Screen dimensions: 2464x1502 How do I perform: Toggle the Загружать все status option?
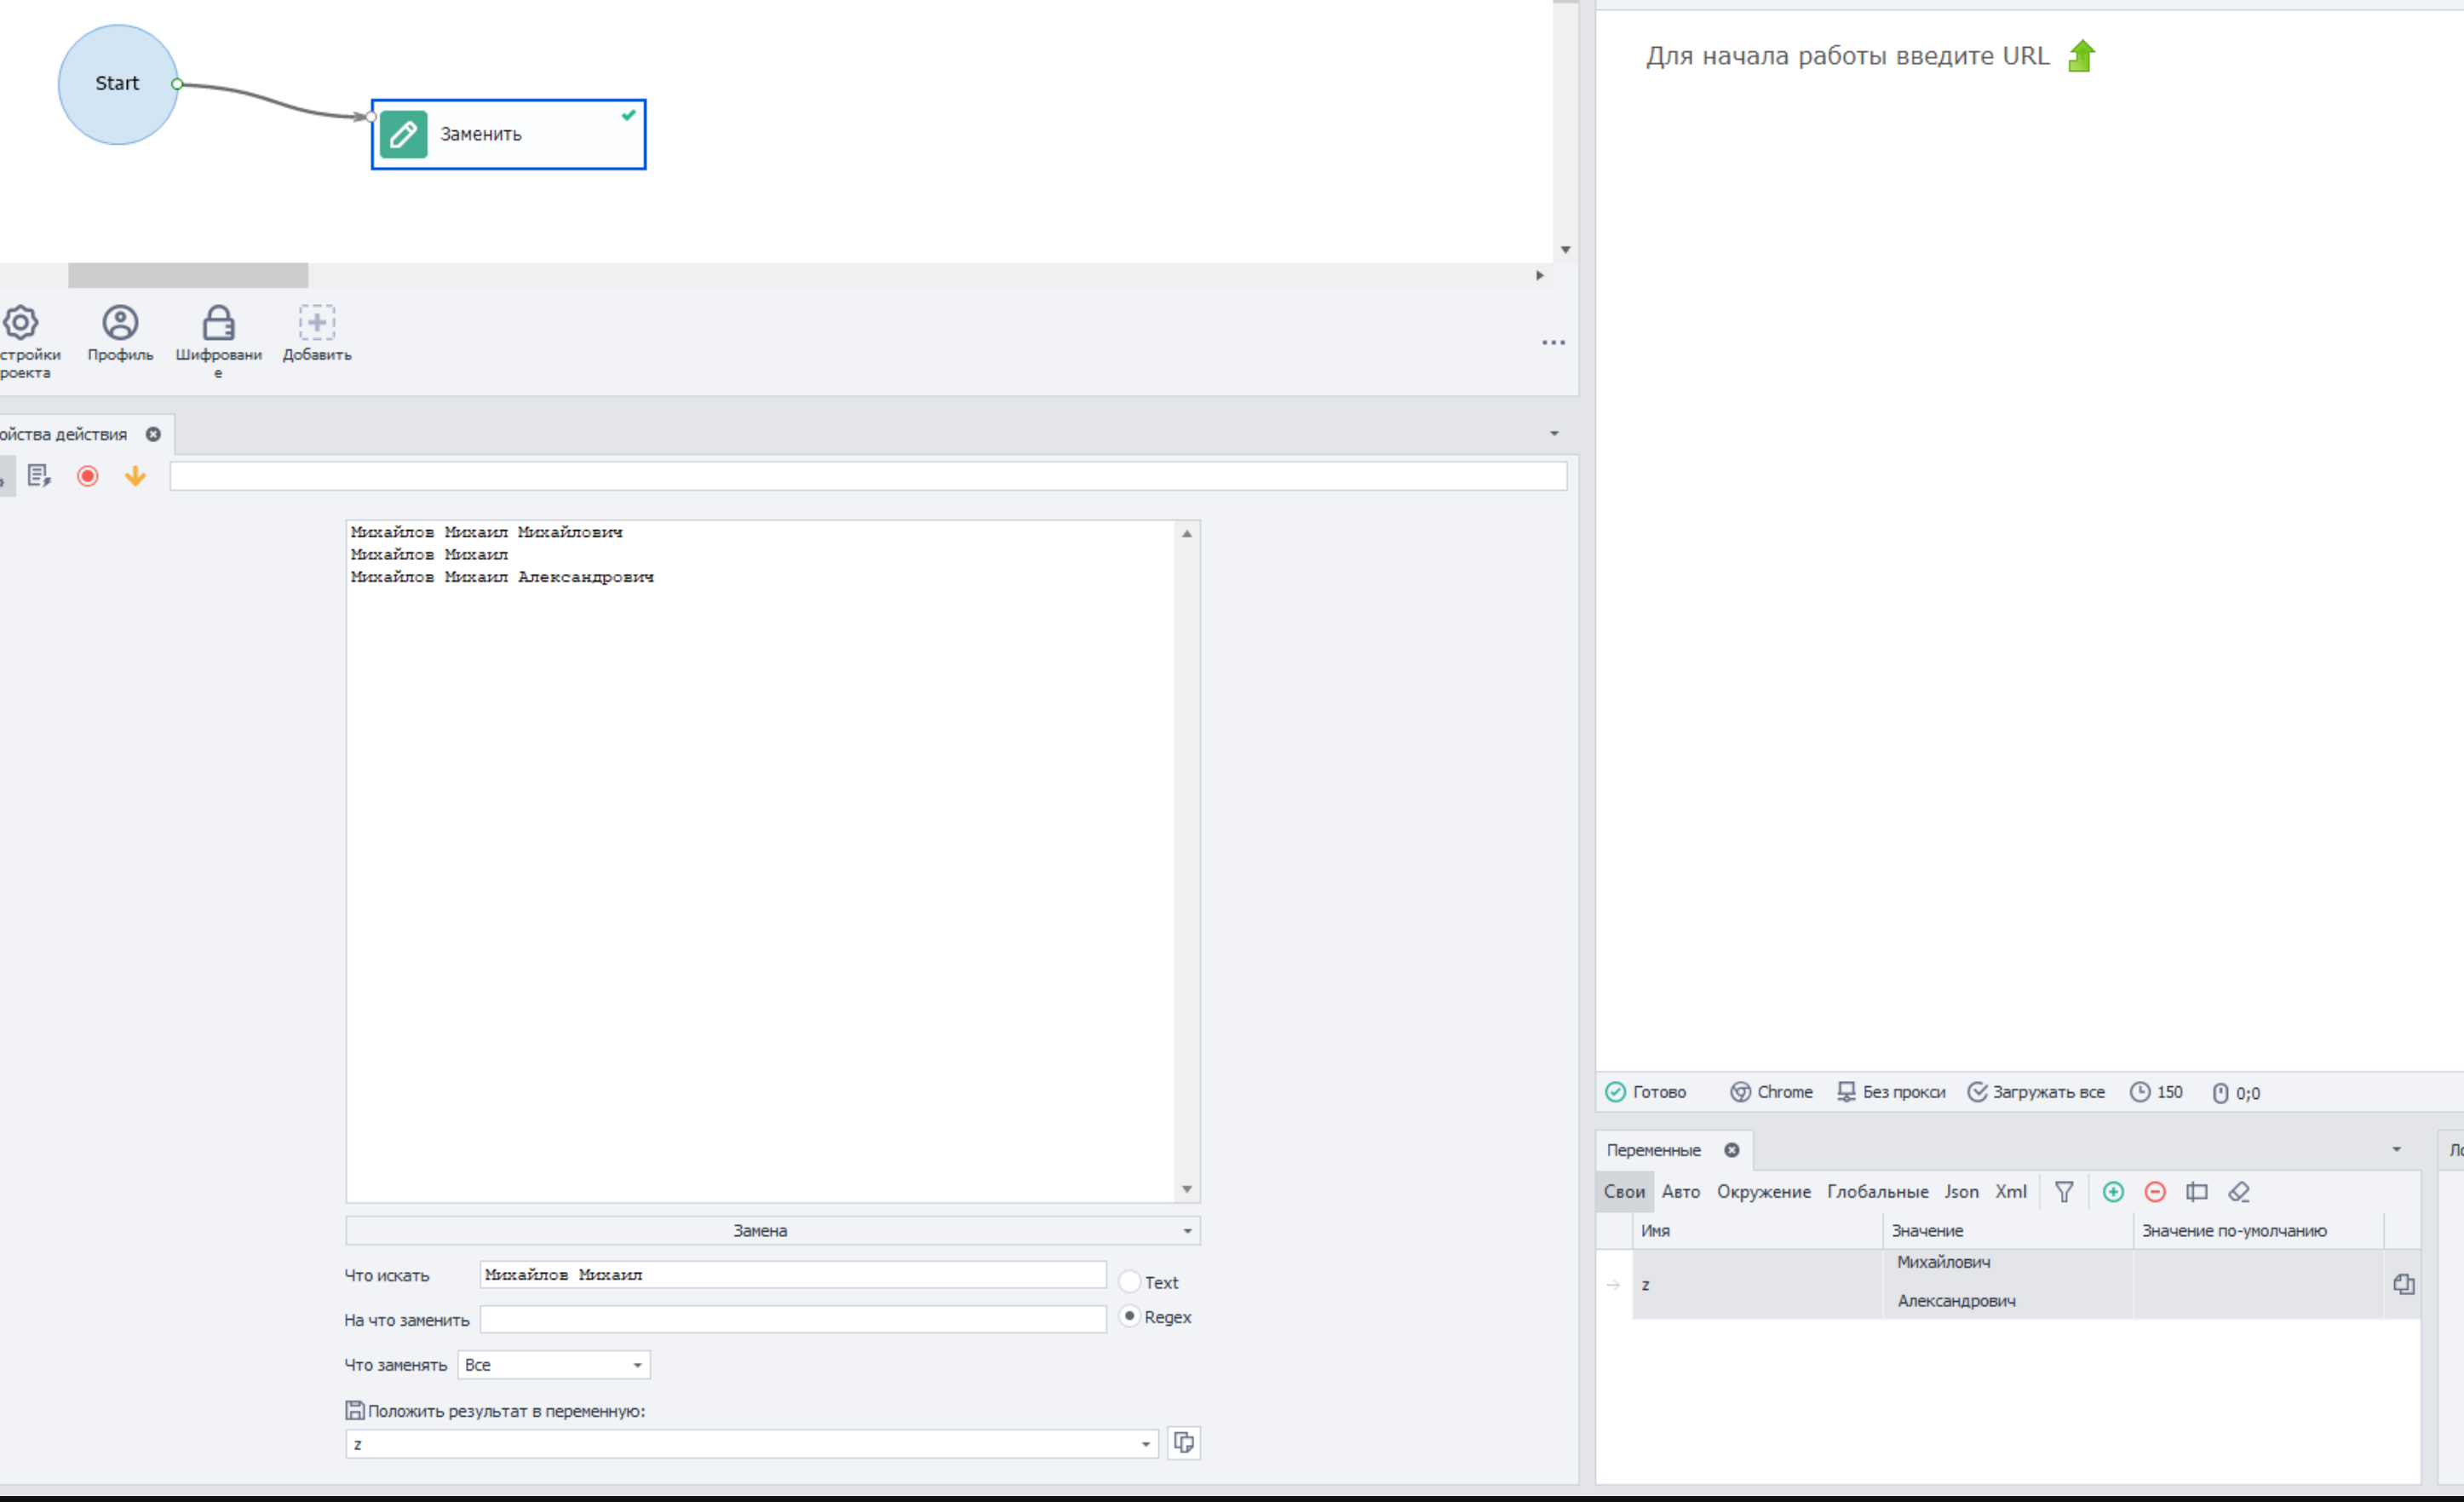2036,1092
